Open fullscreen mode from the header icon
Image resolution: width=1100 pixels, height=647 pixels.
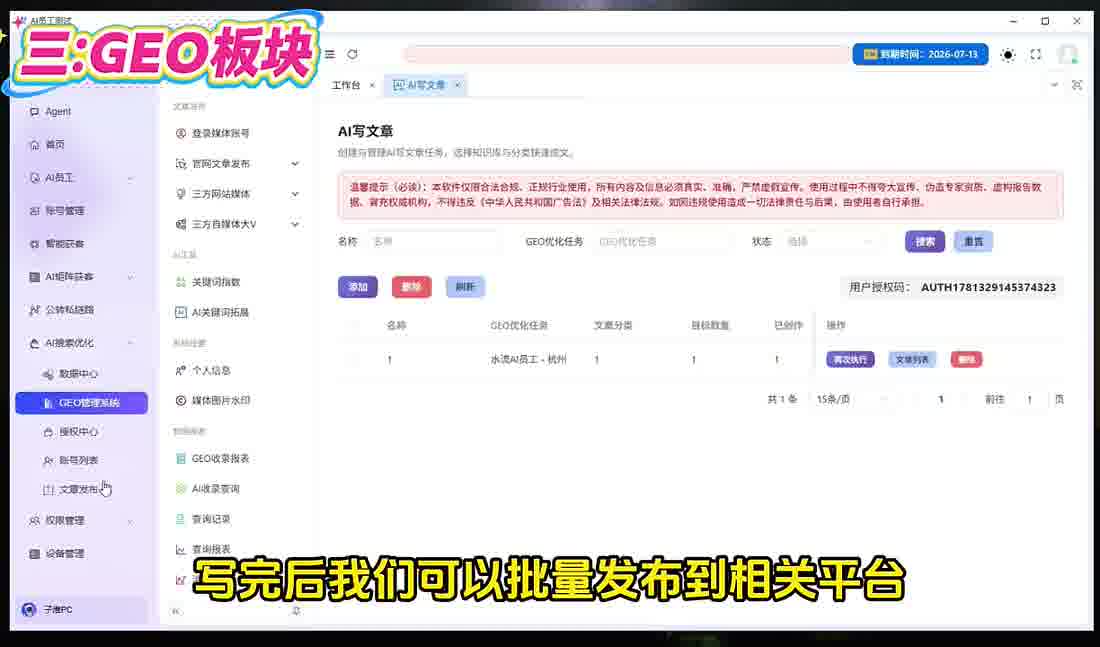(1035, 55)
